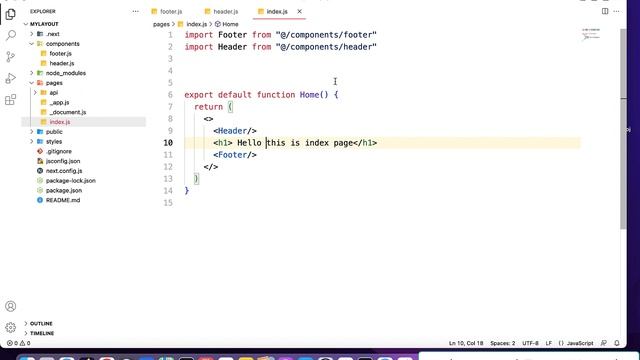
Task: Open _app.js in the file tree
Action: pos(60,102)
